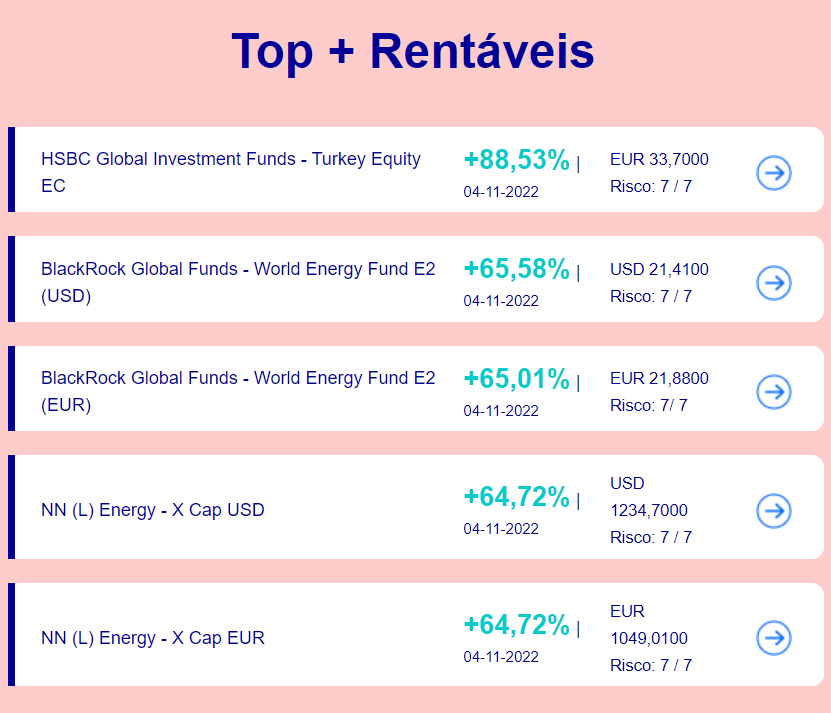Click the +65,01% return value
The height and width of the screenshot is (713, 831).
(x=517, y=379)
